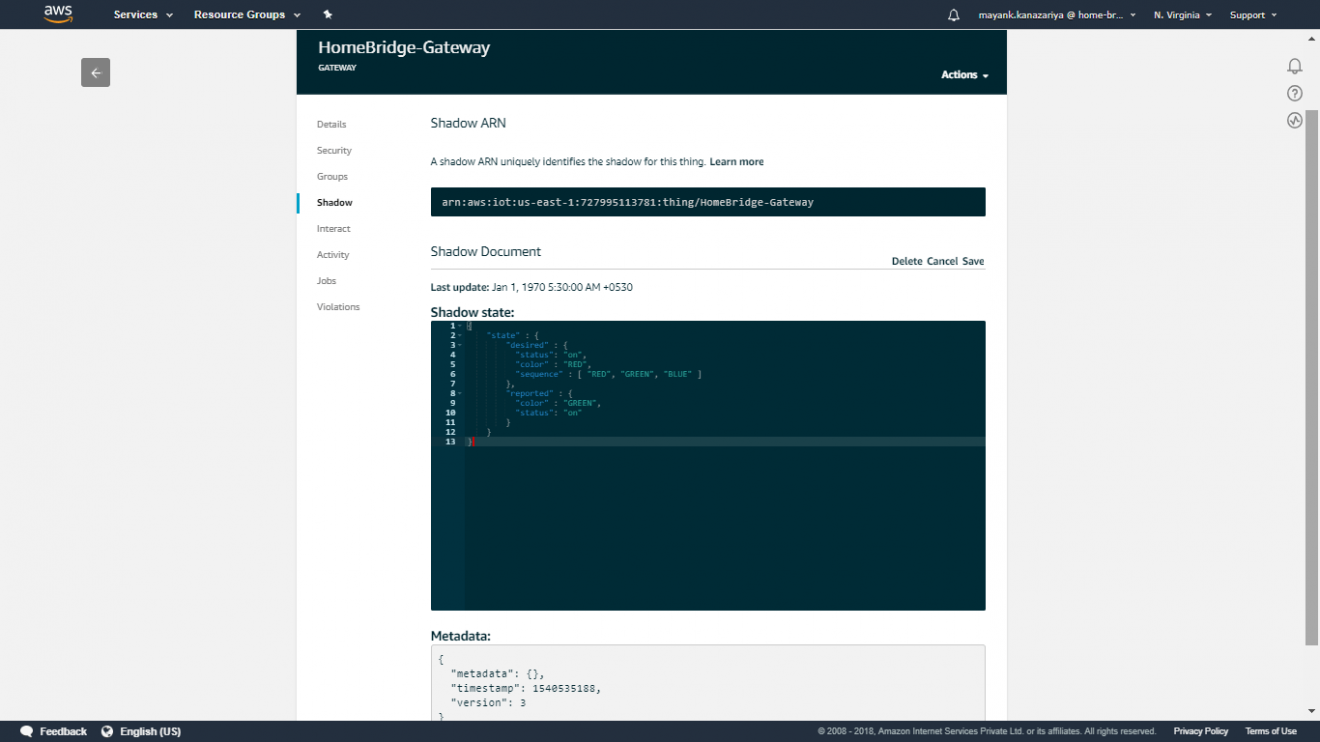Click the AWS logo home icon
This screenshot has height=742, width=1320.
pos(58,14)
